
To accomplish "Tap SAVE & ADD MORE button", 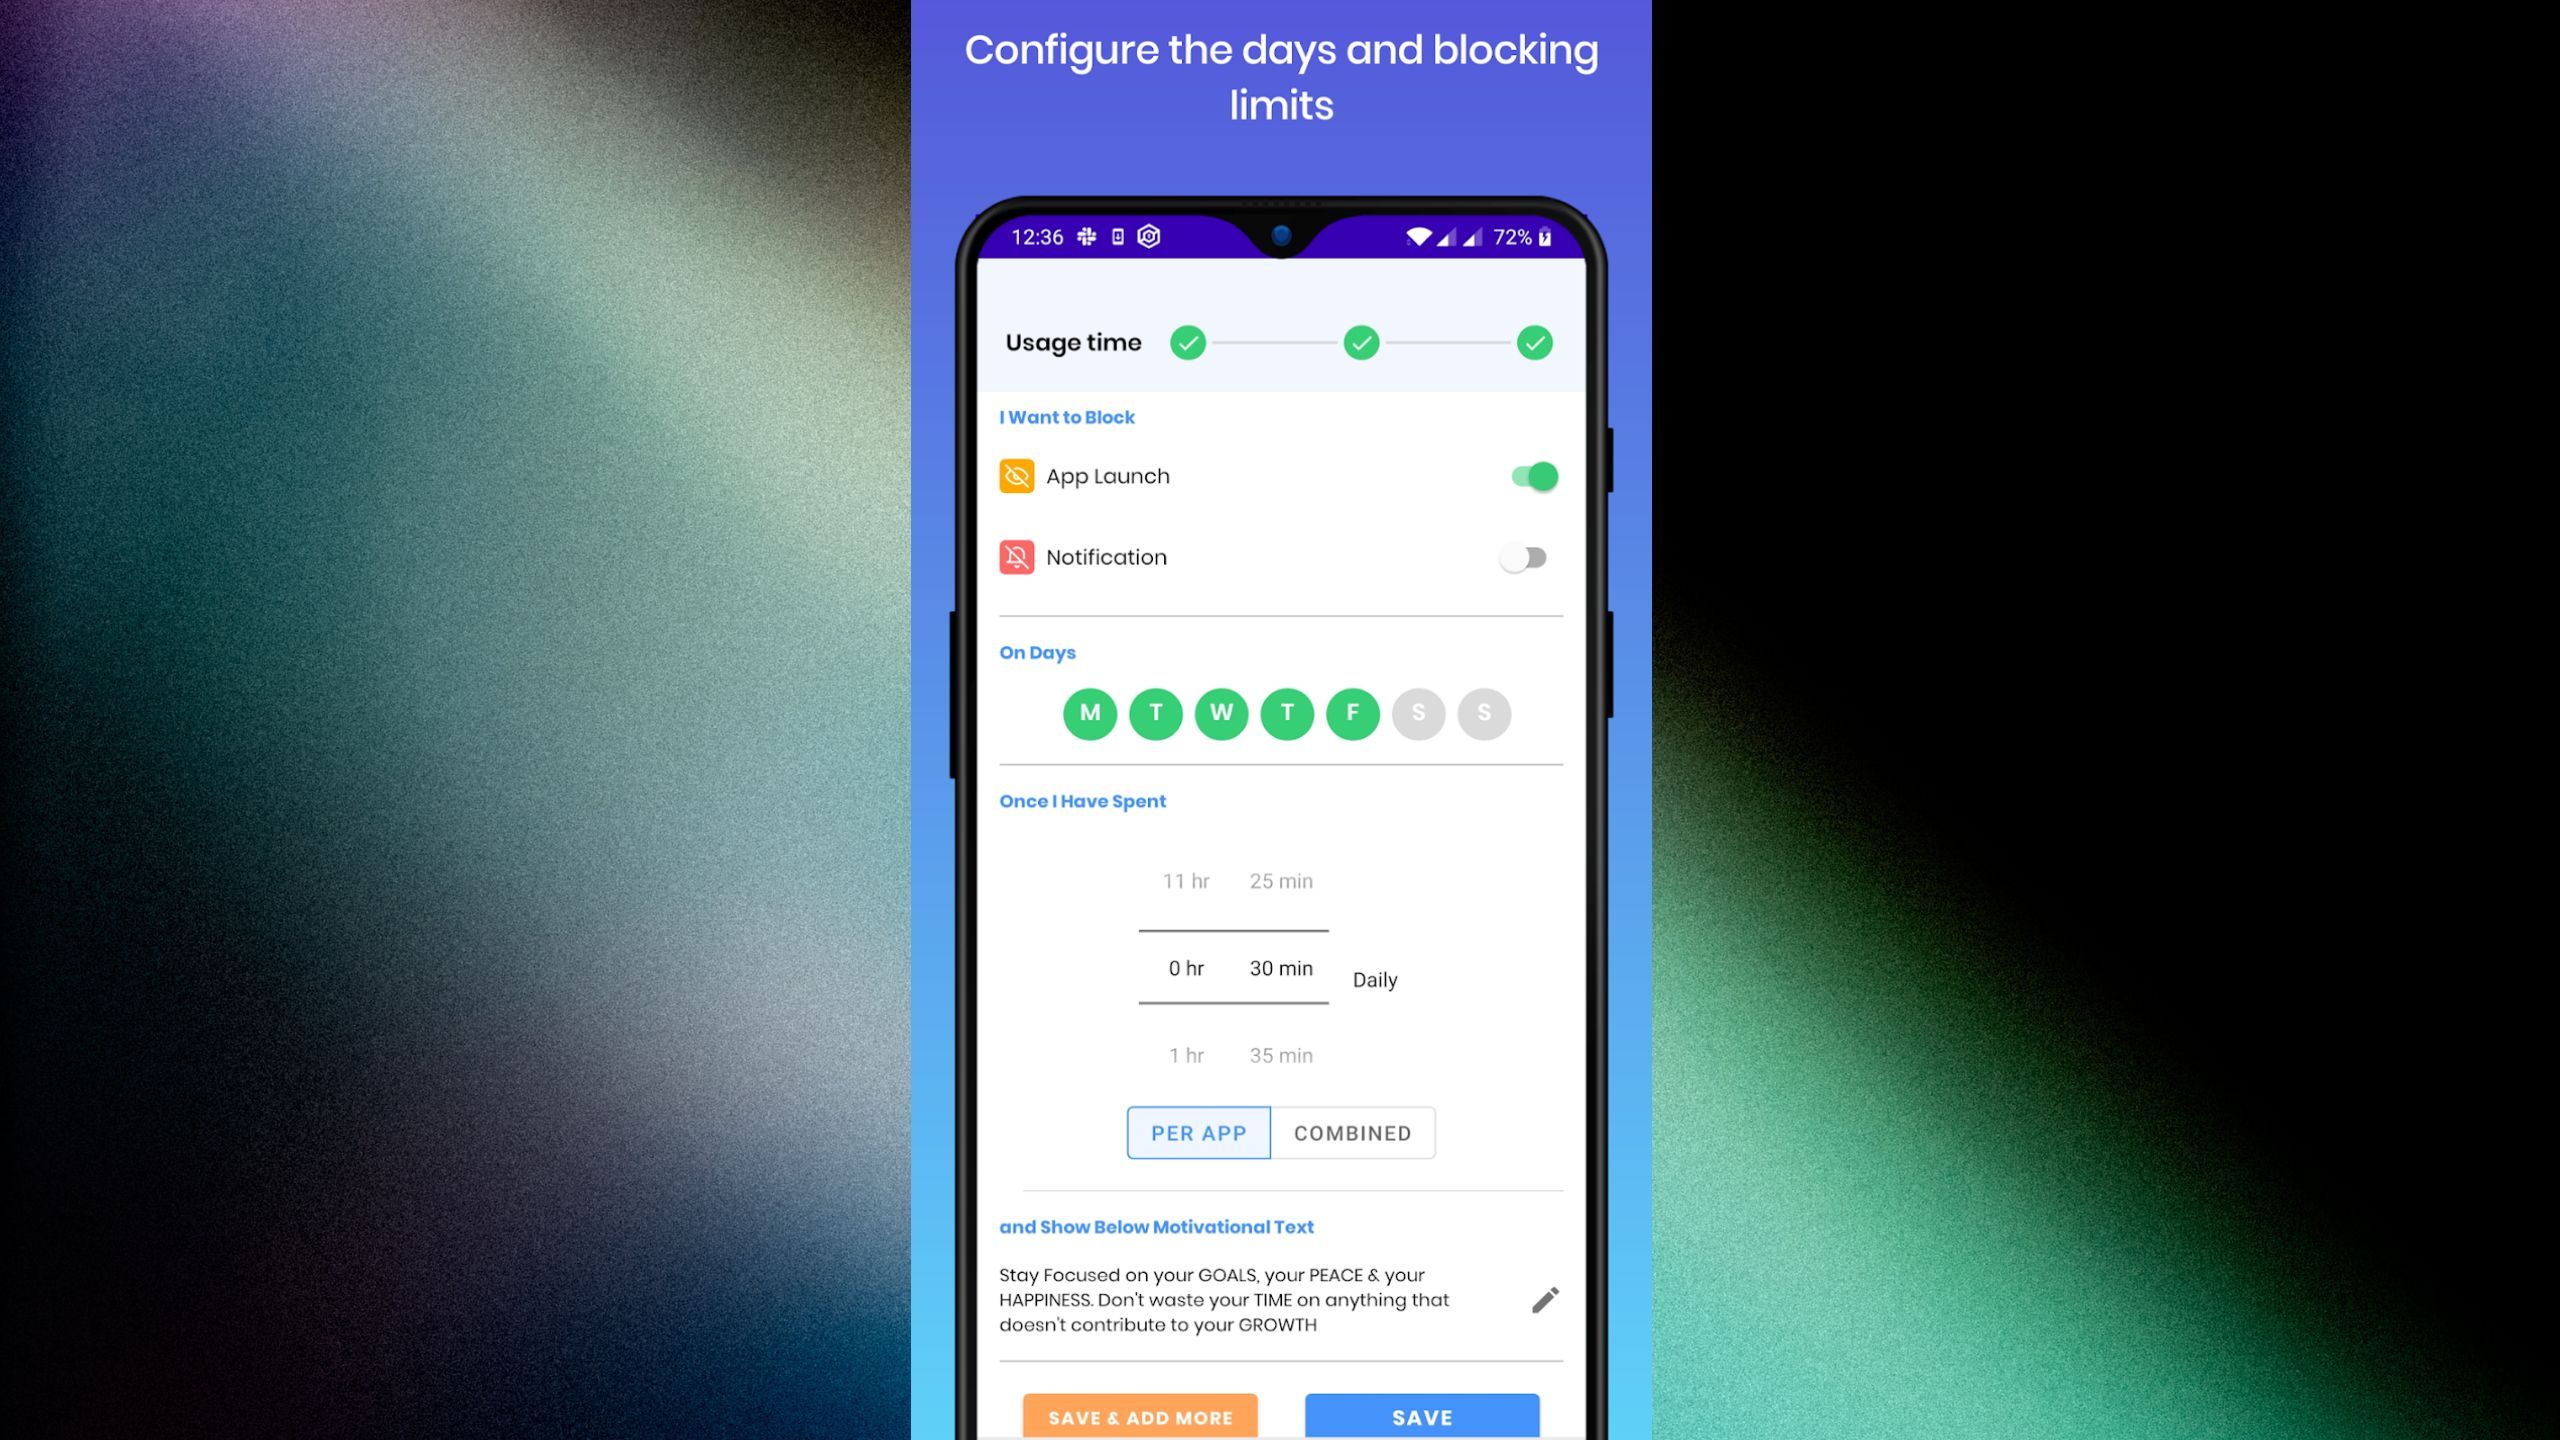I will click(x=1141, y=1415).
